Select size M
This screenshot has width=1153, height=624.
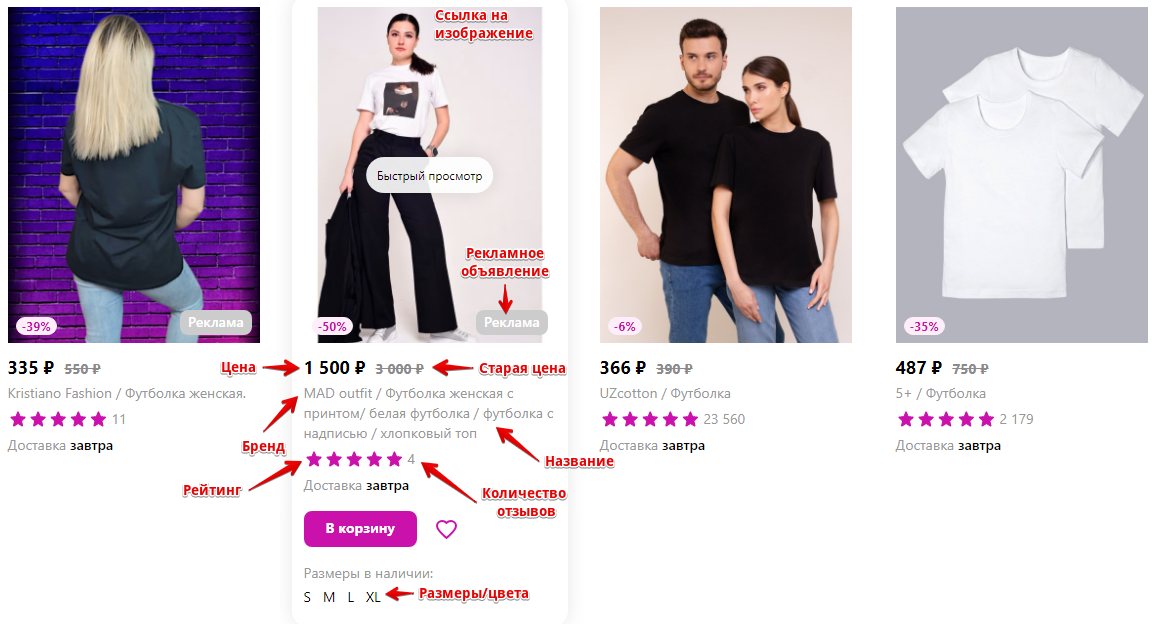tap(329, 597)
